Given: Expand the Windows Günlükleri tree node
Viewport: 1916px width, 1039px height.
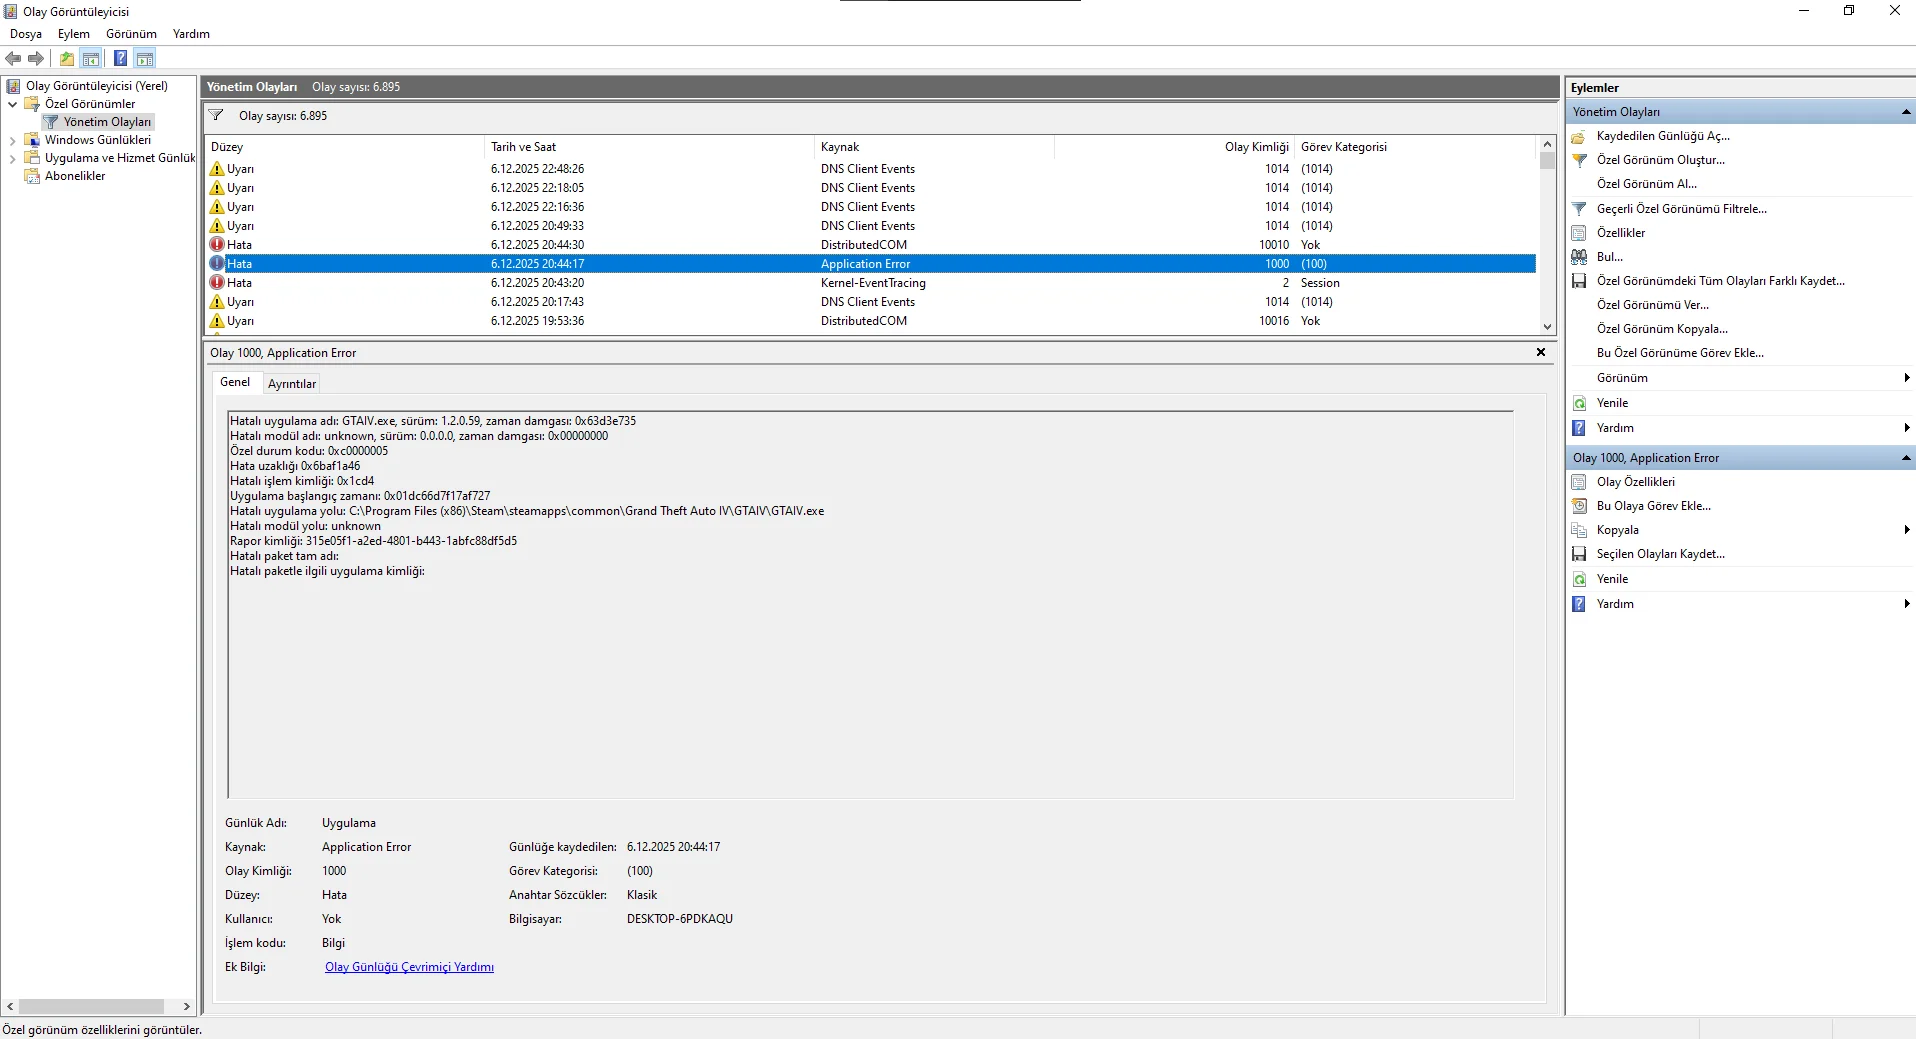Looking at the screenshot, I should click(12, 141).
